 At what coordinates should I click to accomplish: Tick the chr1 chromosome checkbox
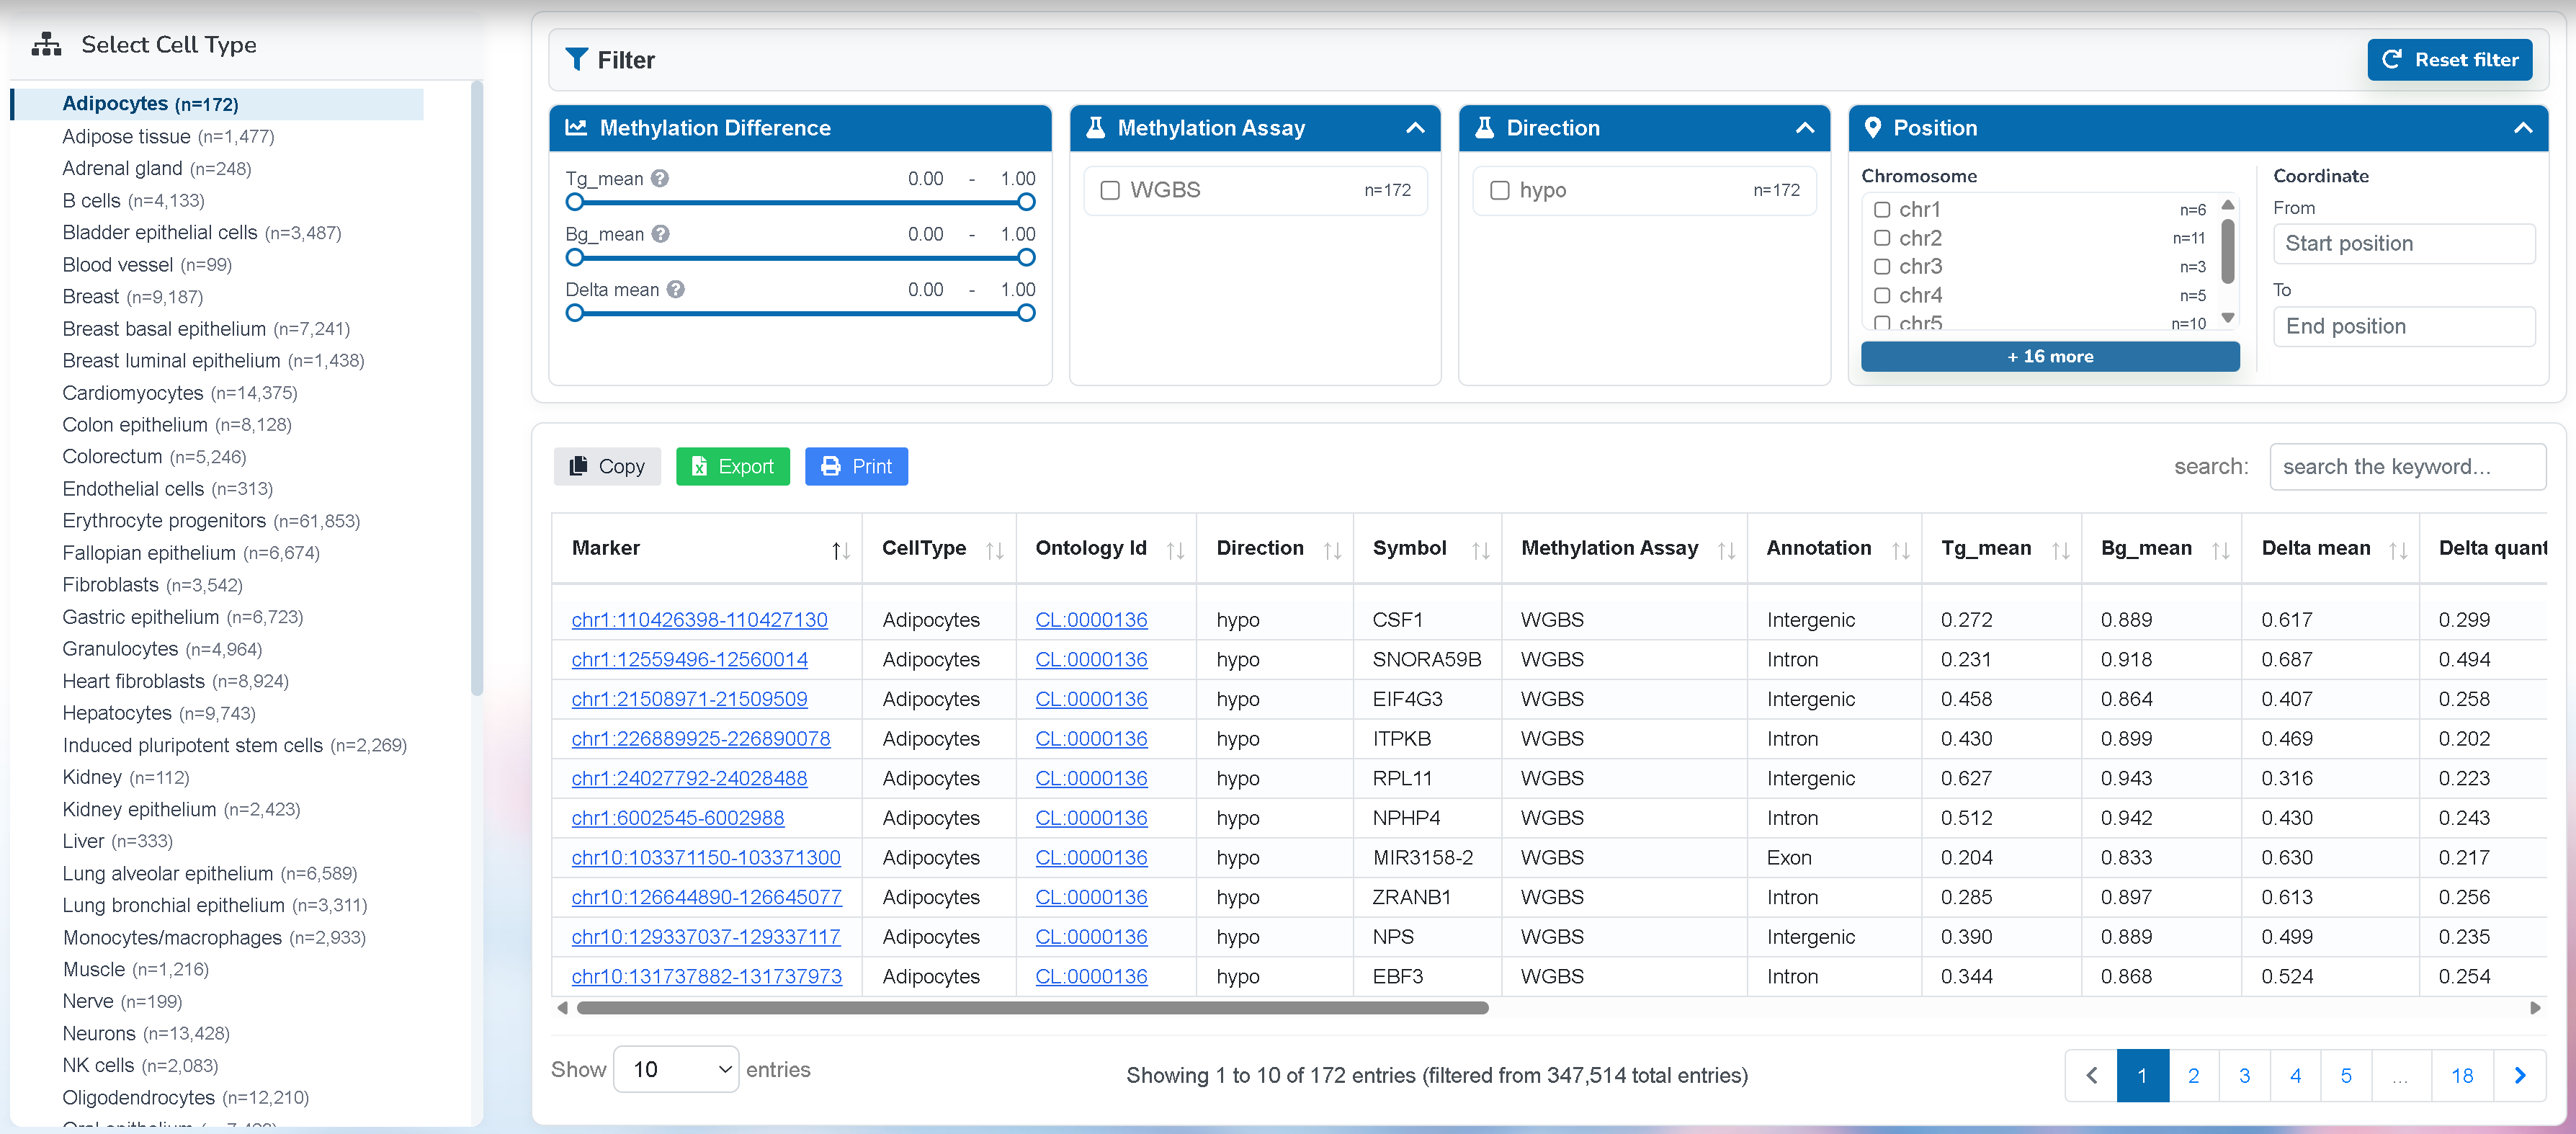1882,210
